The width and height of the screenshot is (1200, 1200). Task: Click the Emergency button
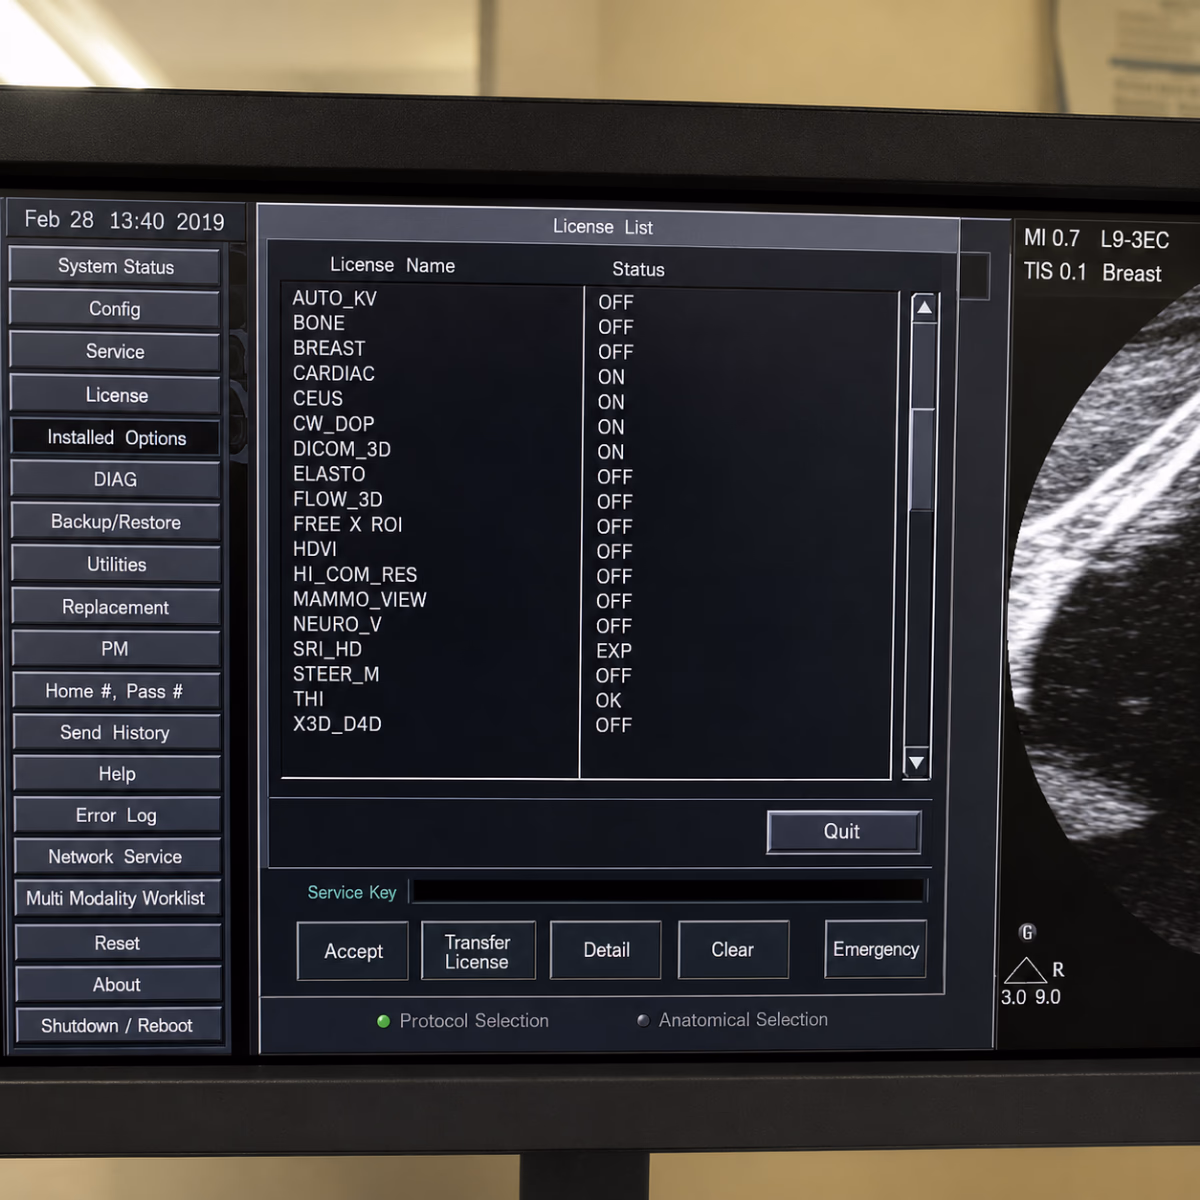(x=876, y=949)
